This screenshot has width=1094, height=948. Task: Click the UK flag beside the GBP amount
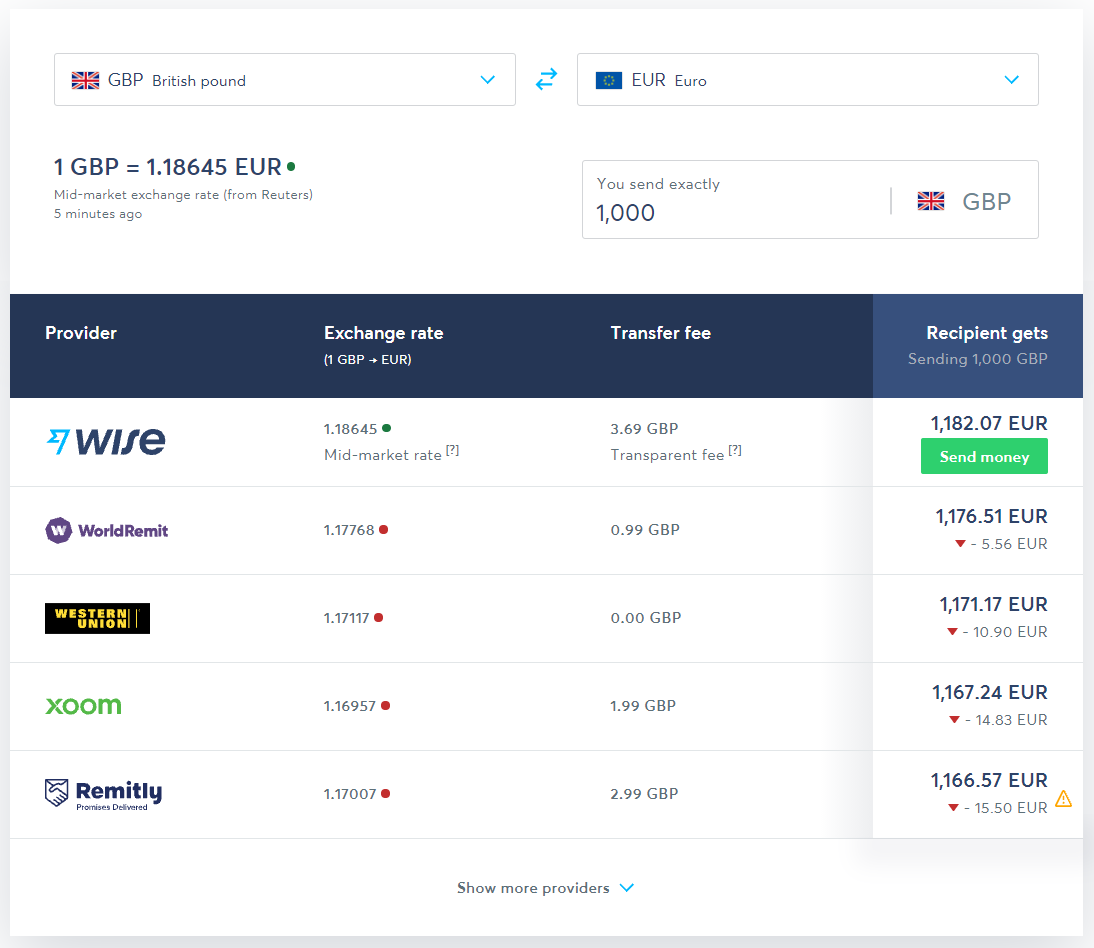pyautogui.click(x=931, y=201)
